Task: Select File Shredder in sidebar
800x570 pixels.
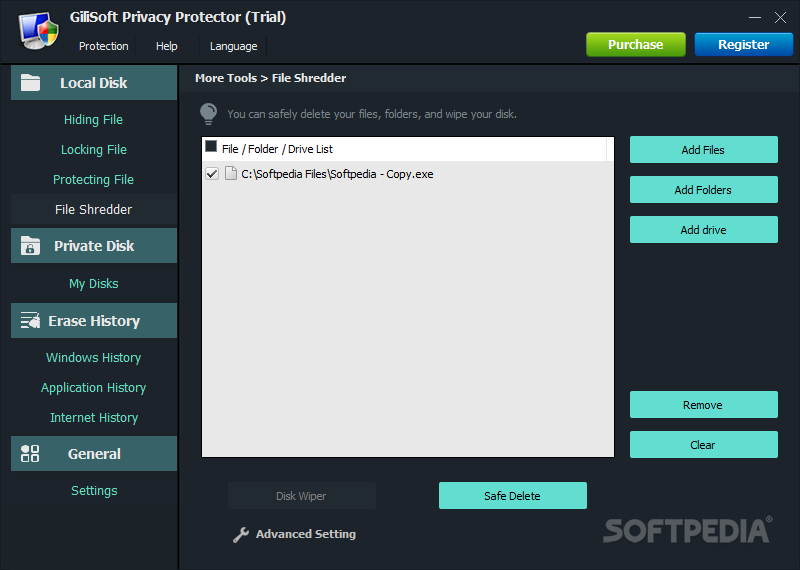Action: pyautogui.click(x=94, y=209)
